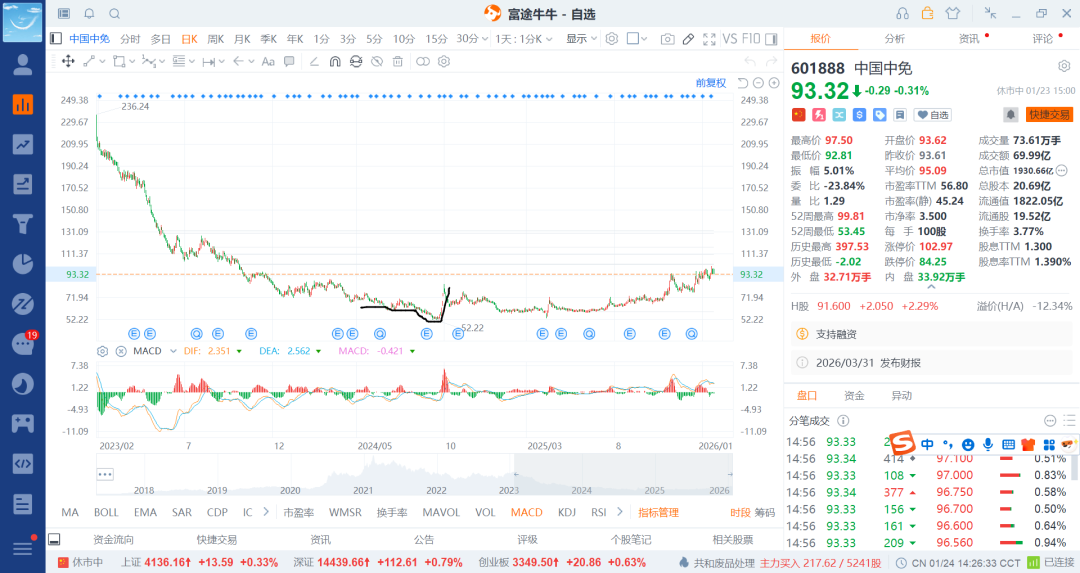Open 资金流向 bottom tab
Screen dimensions: 1080x573
pyautogui.click(x=114, y=539)
